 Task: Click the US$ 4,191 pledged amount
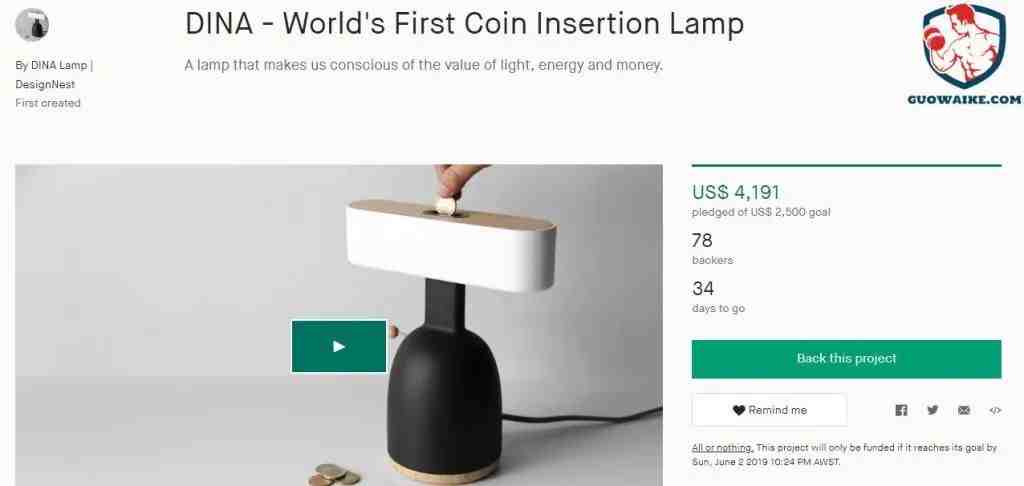(736, 192)
